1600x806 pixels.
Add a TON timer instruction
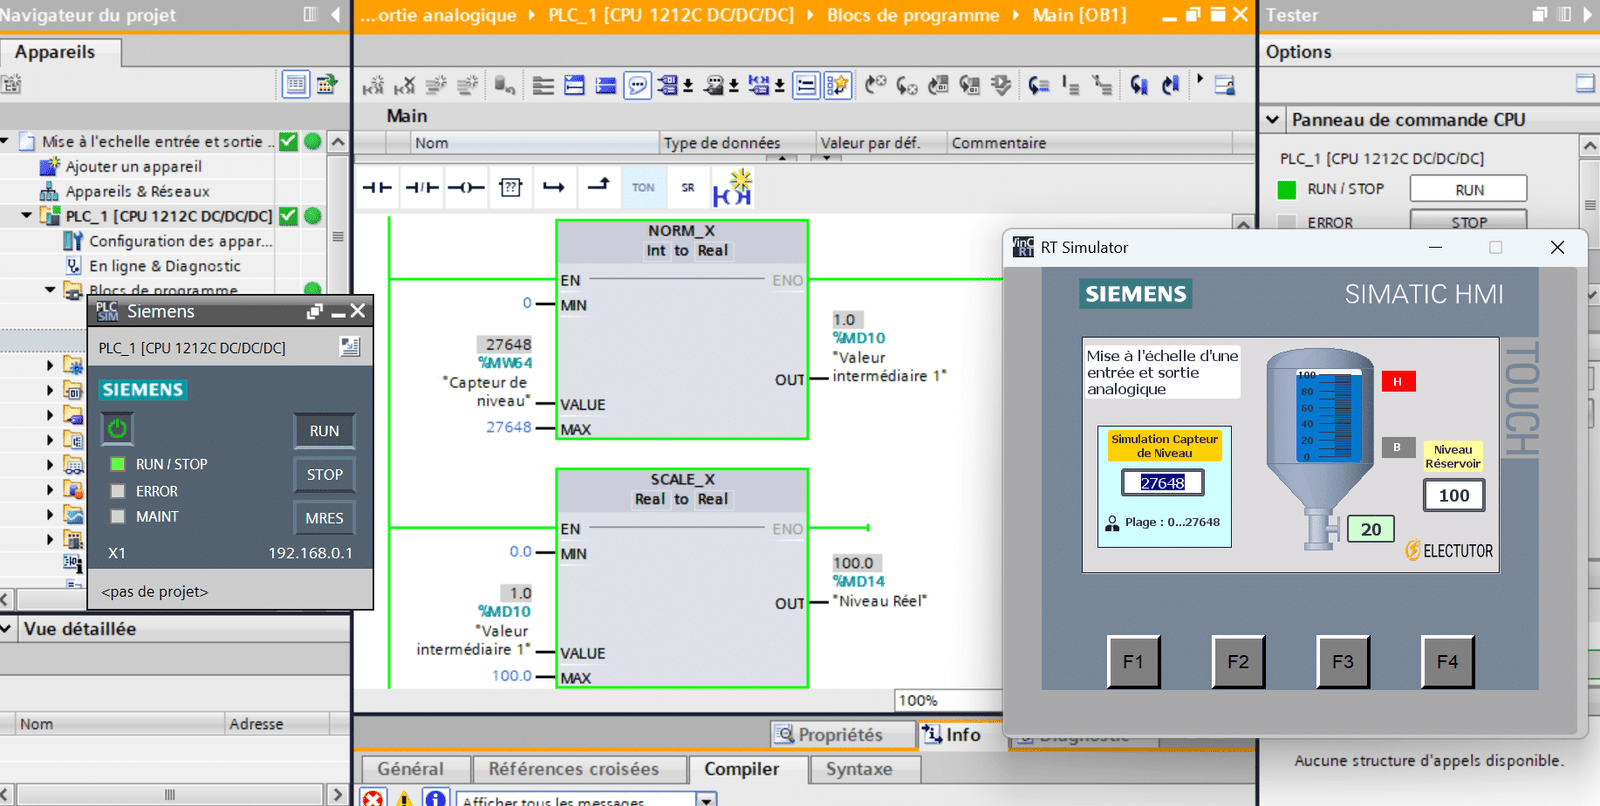(643, 188)
